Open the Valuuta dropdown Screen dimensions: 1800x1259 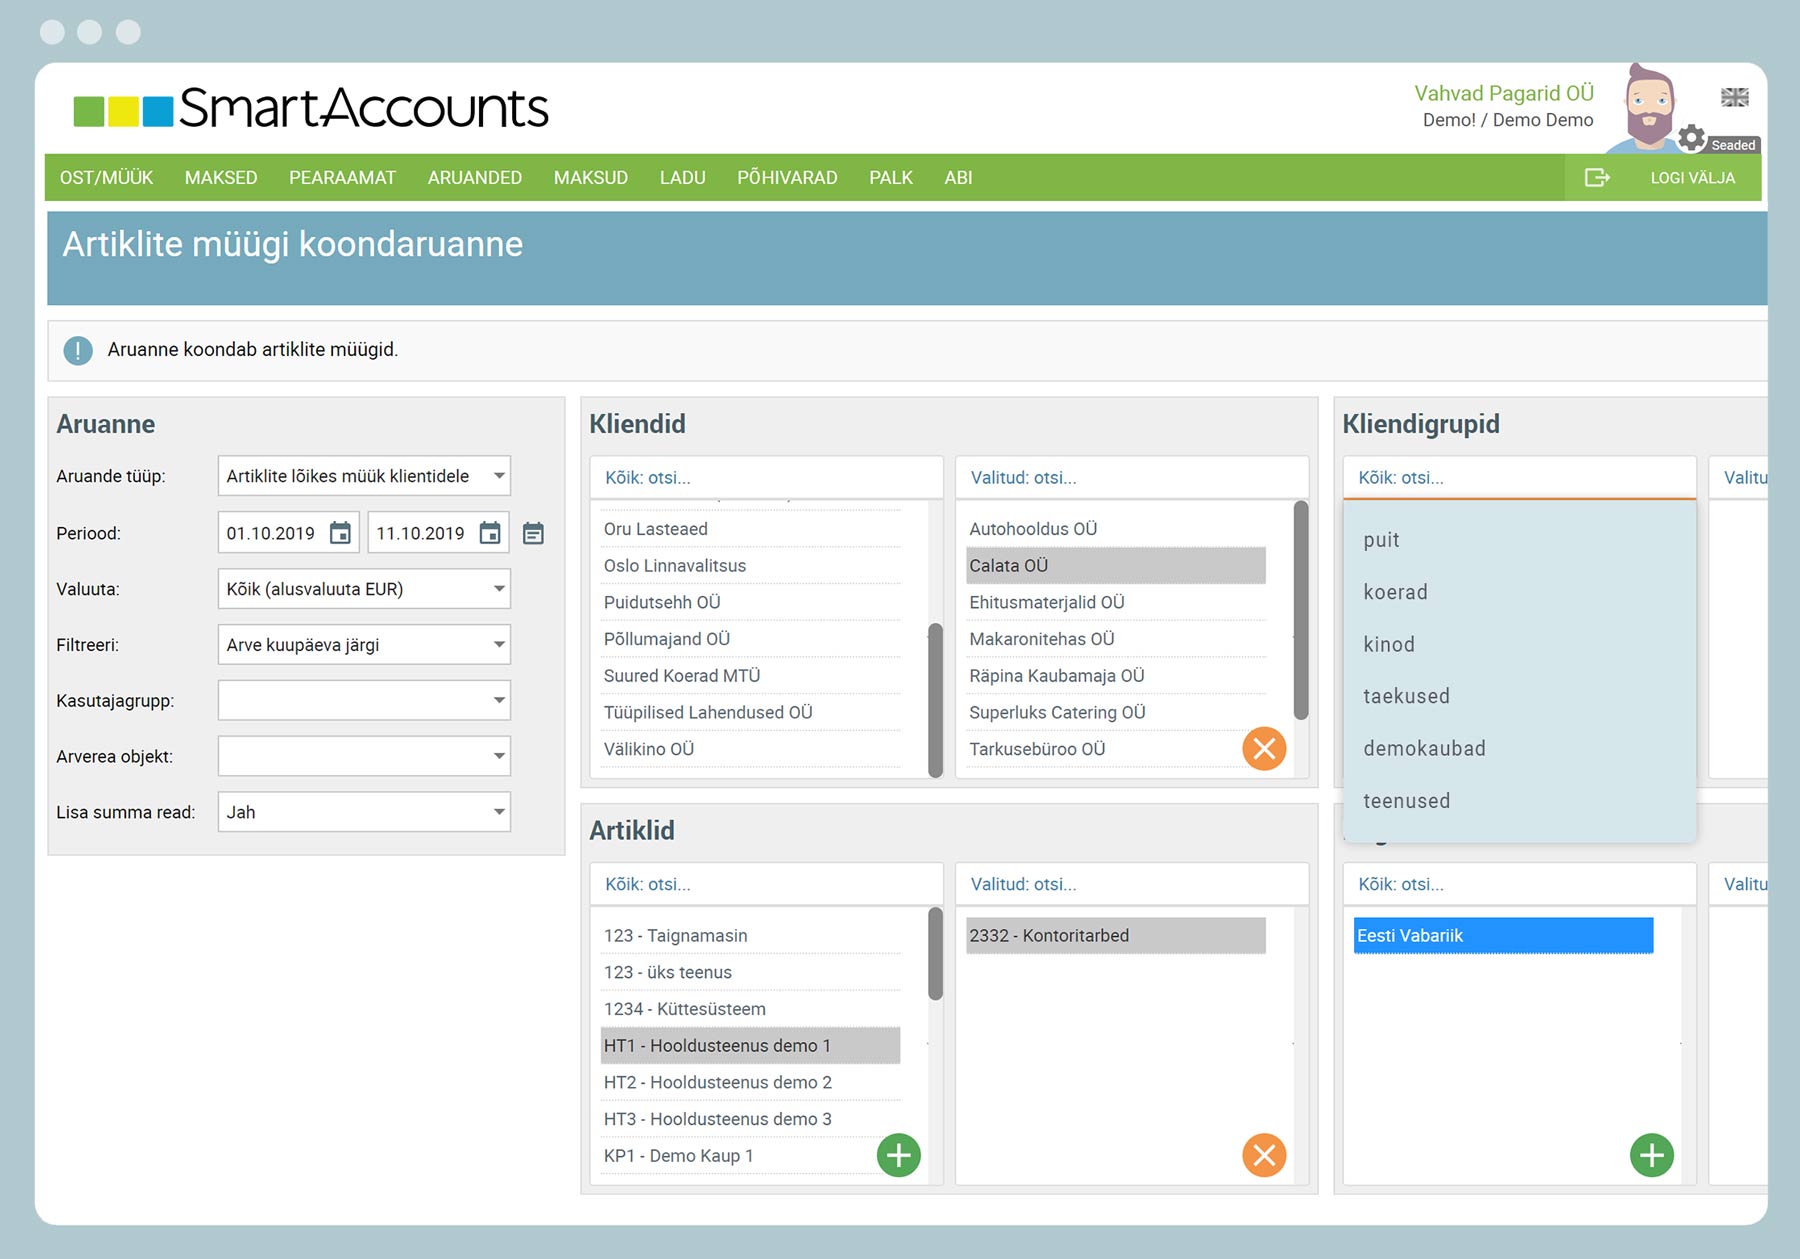[x=364, y=589]
